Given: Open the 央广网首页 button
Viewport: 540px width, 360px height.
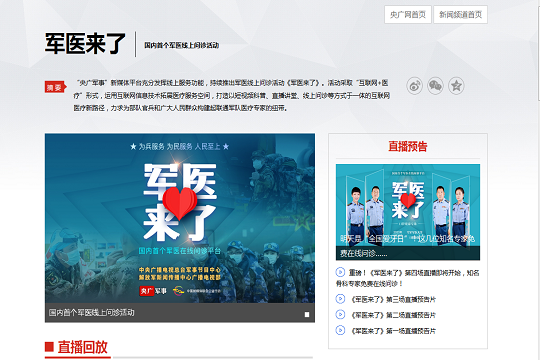Looking at the screenshot, I should tap(408, 14).
